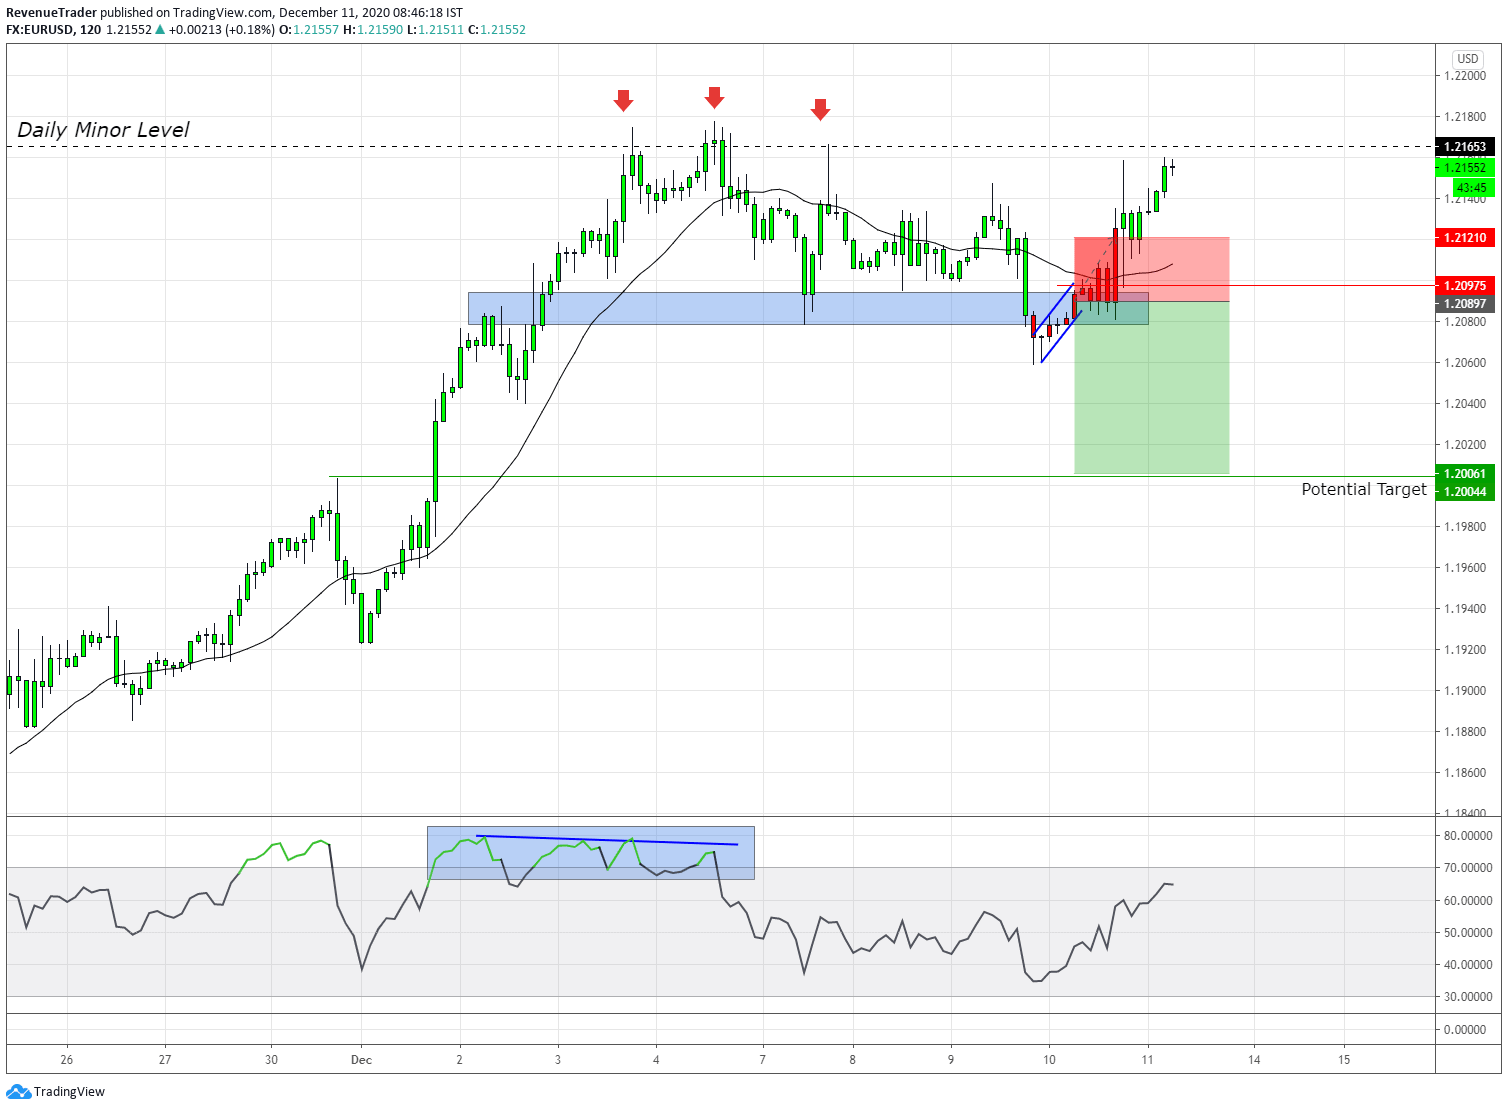Viewport: 1508px width, 1110px height.
Task: Click the 1.20400 price axis tick
Action: (x=1465, y=404)
